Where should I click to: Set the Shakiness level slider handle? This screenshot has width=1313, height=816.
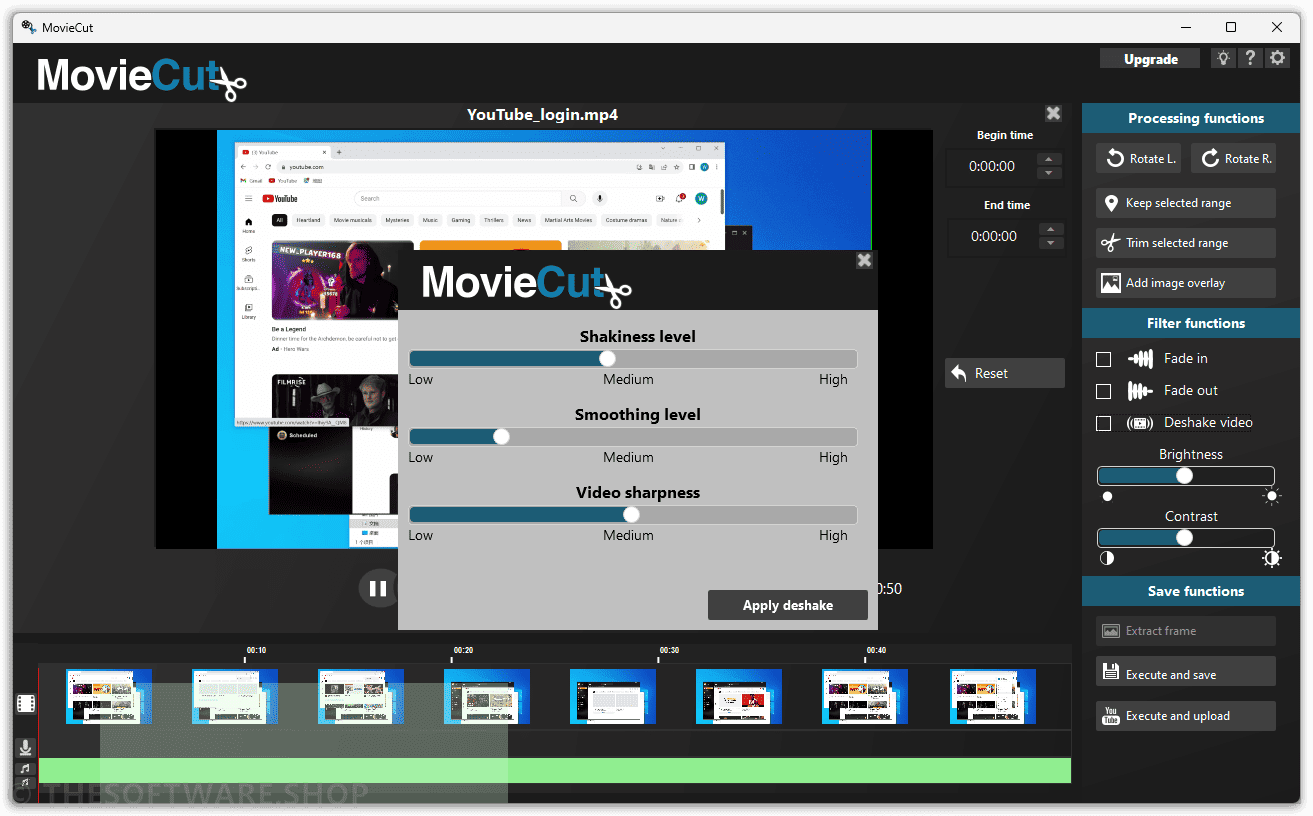click(x=607, y=359)
